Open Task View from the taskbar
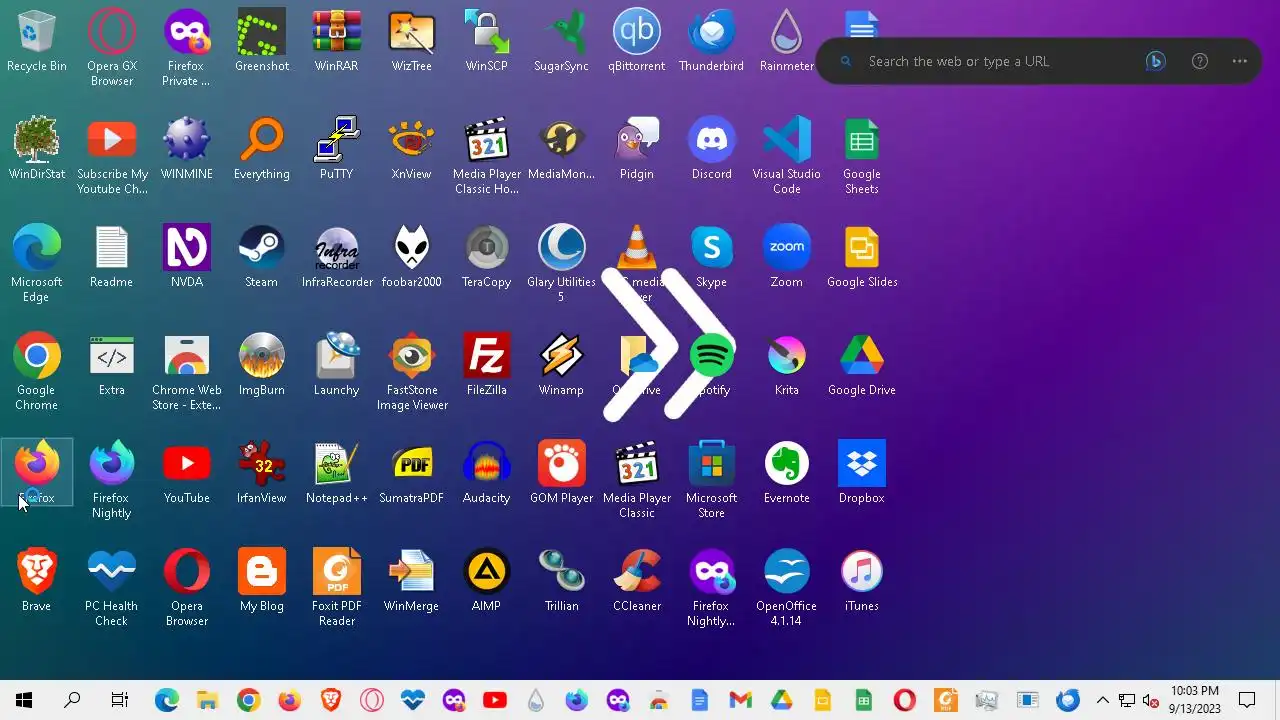Image resolution: width=1280 pixels, height=720 pixels. (120, 700)
